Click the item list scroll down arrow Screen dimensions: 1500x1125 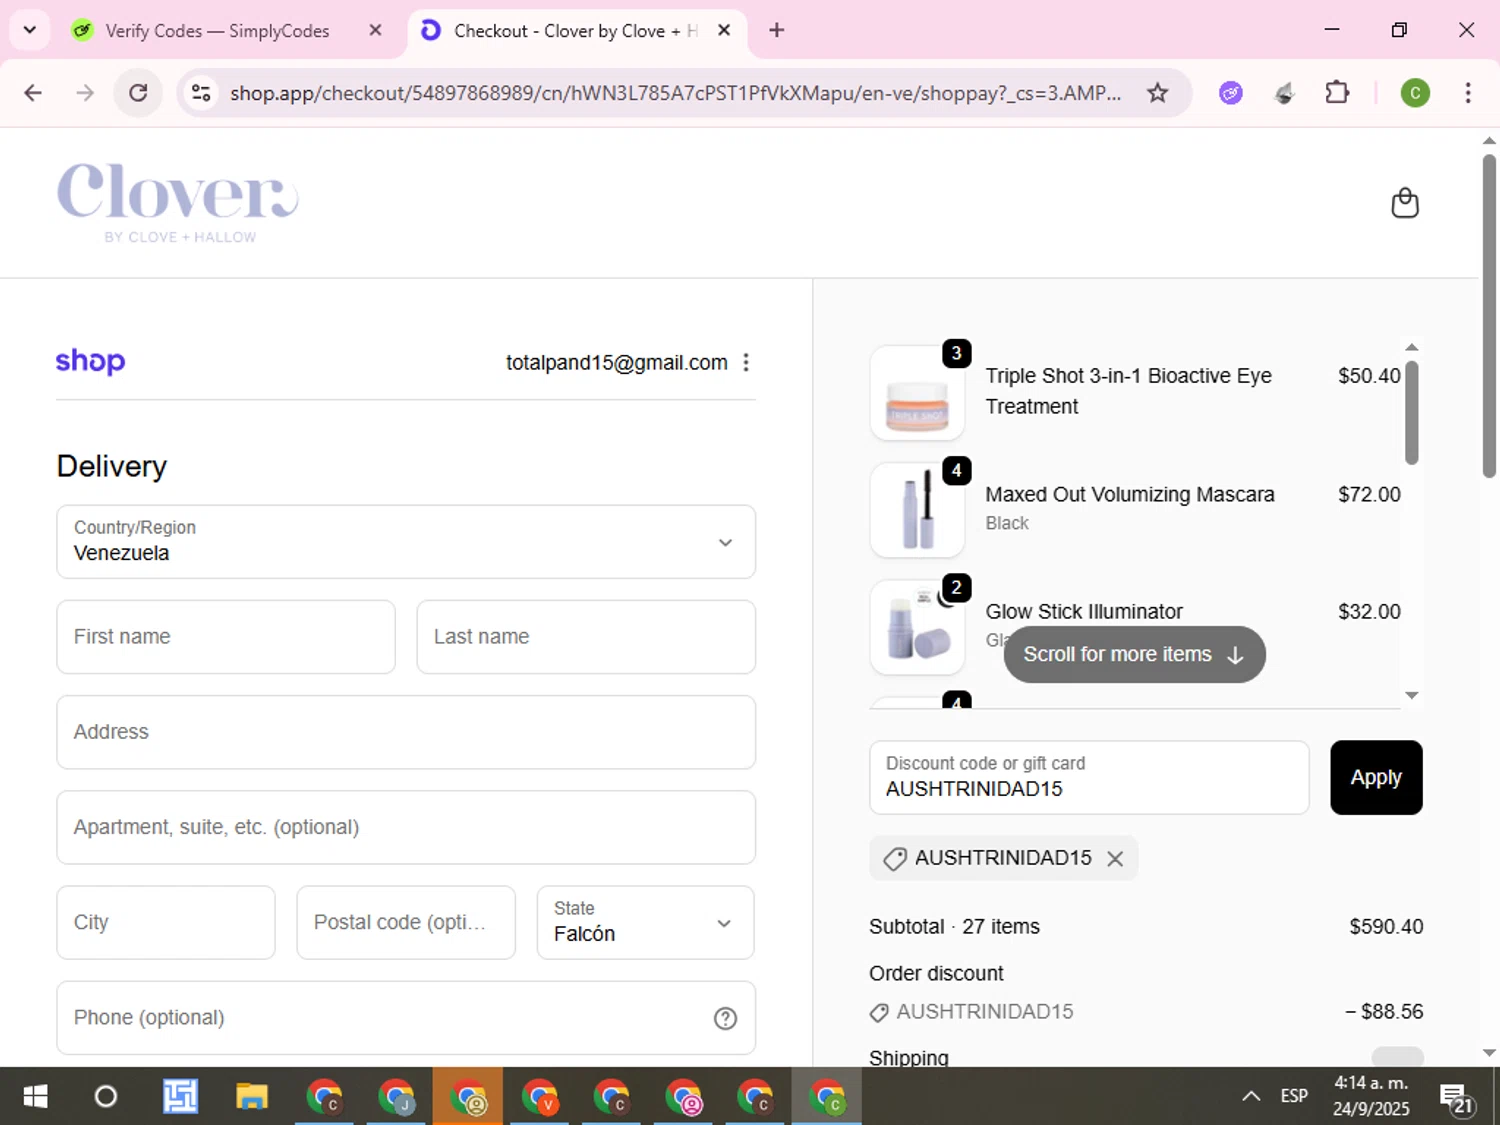pos(1411,695)
